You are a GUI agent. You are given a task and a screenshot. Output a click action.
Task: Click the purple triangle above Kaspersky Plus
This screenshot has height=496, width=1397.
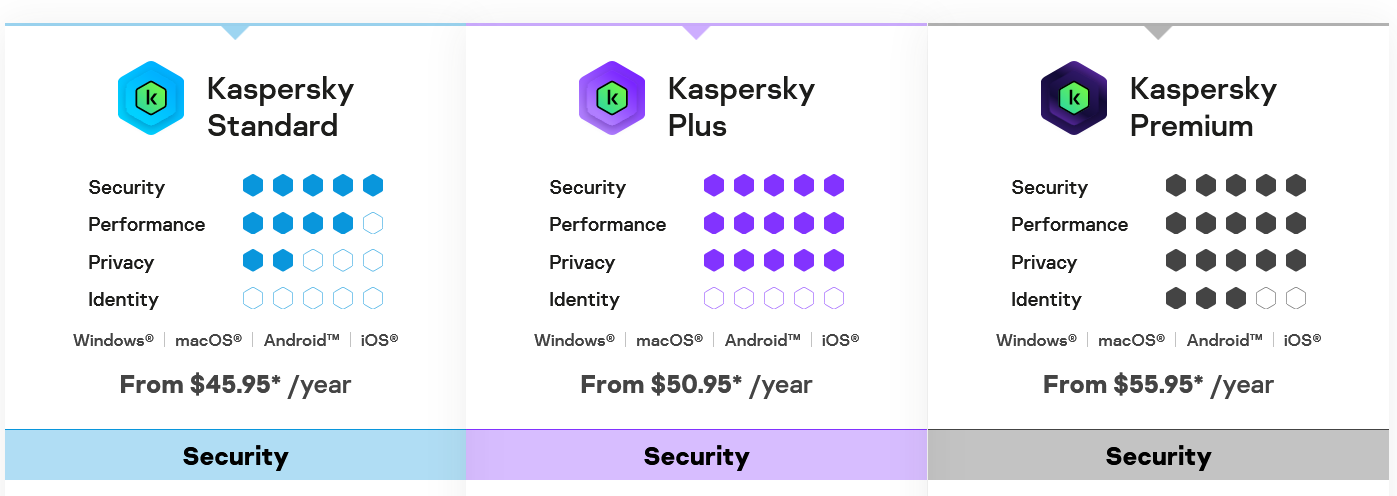[696, 32]
